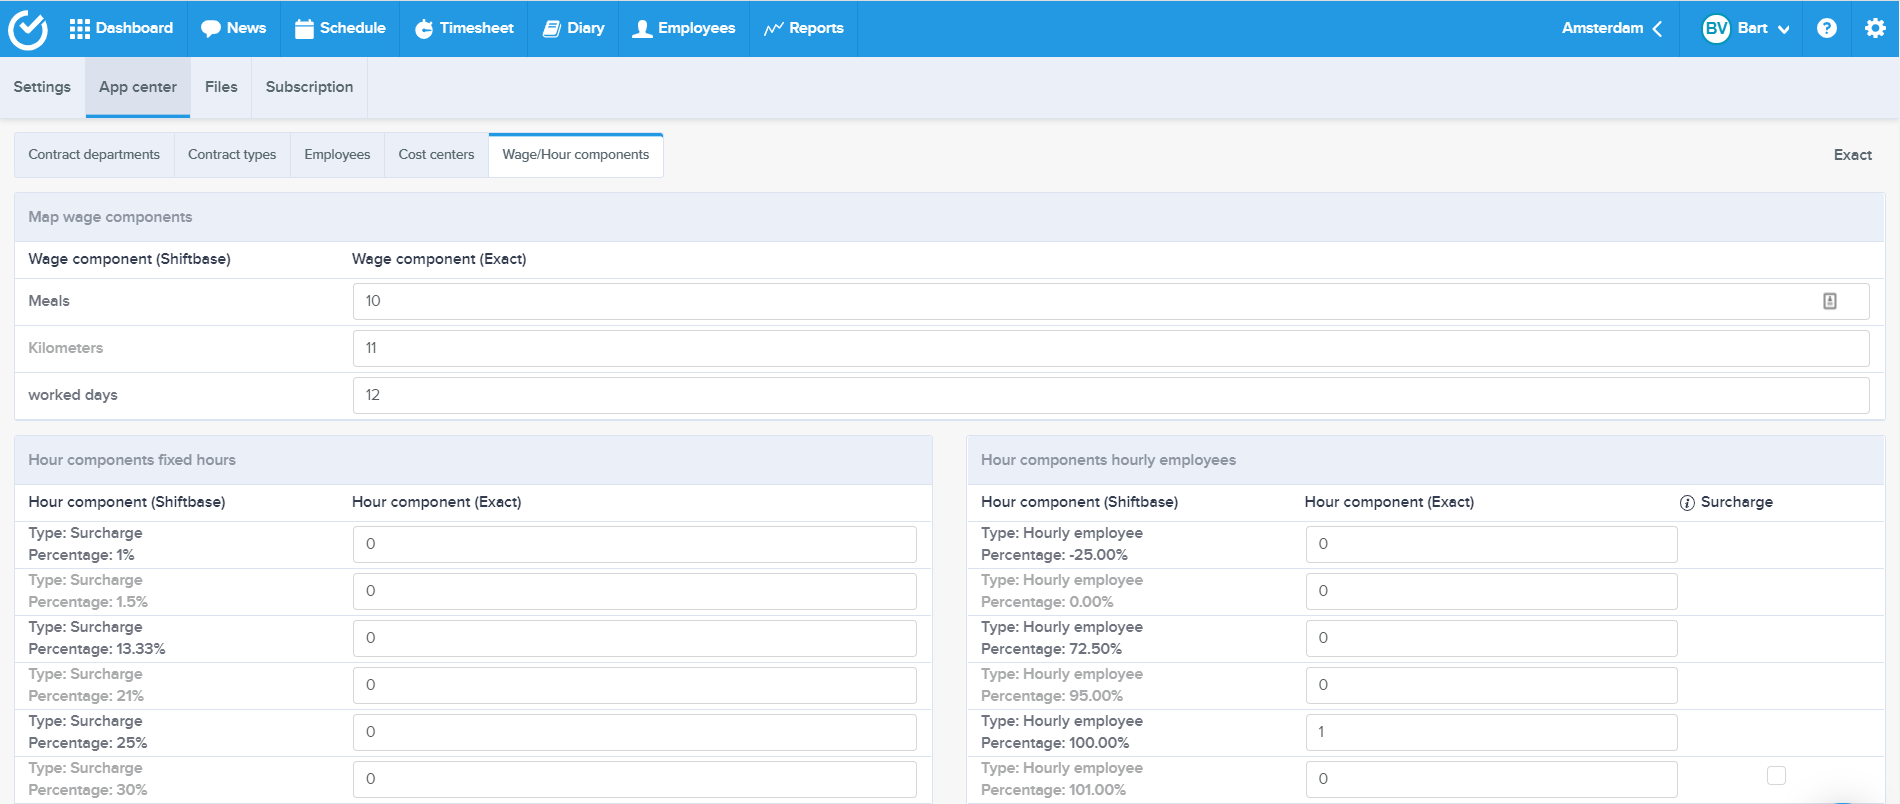Open Diary in top navigation
Image resolution: width=1900 pixels, height=804 pixels.
pos(573,28)
